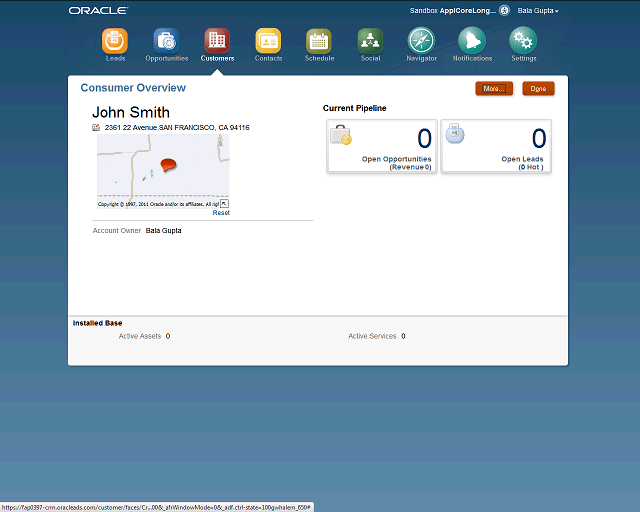Viewport: 640px width, 512px height.
Task: Click the Schedule label text
Action: click(x=319, y=58)
